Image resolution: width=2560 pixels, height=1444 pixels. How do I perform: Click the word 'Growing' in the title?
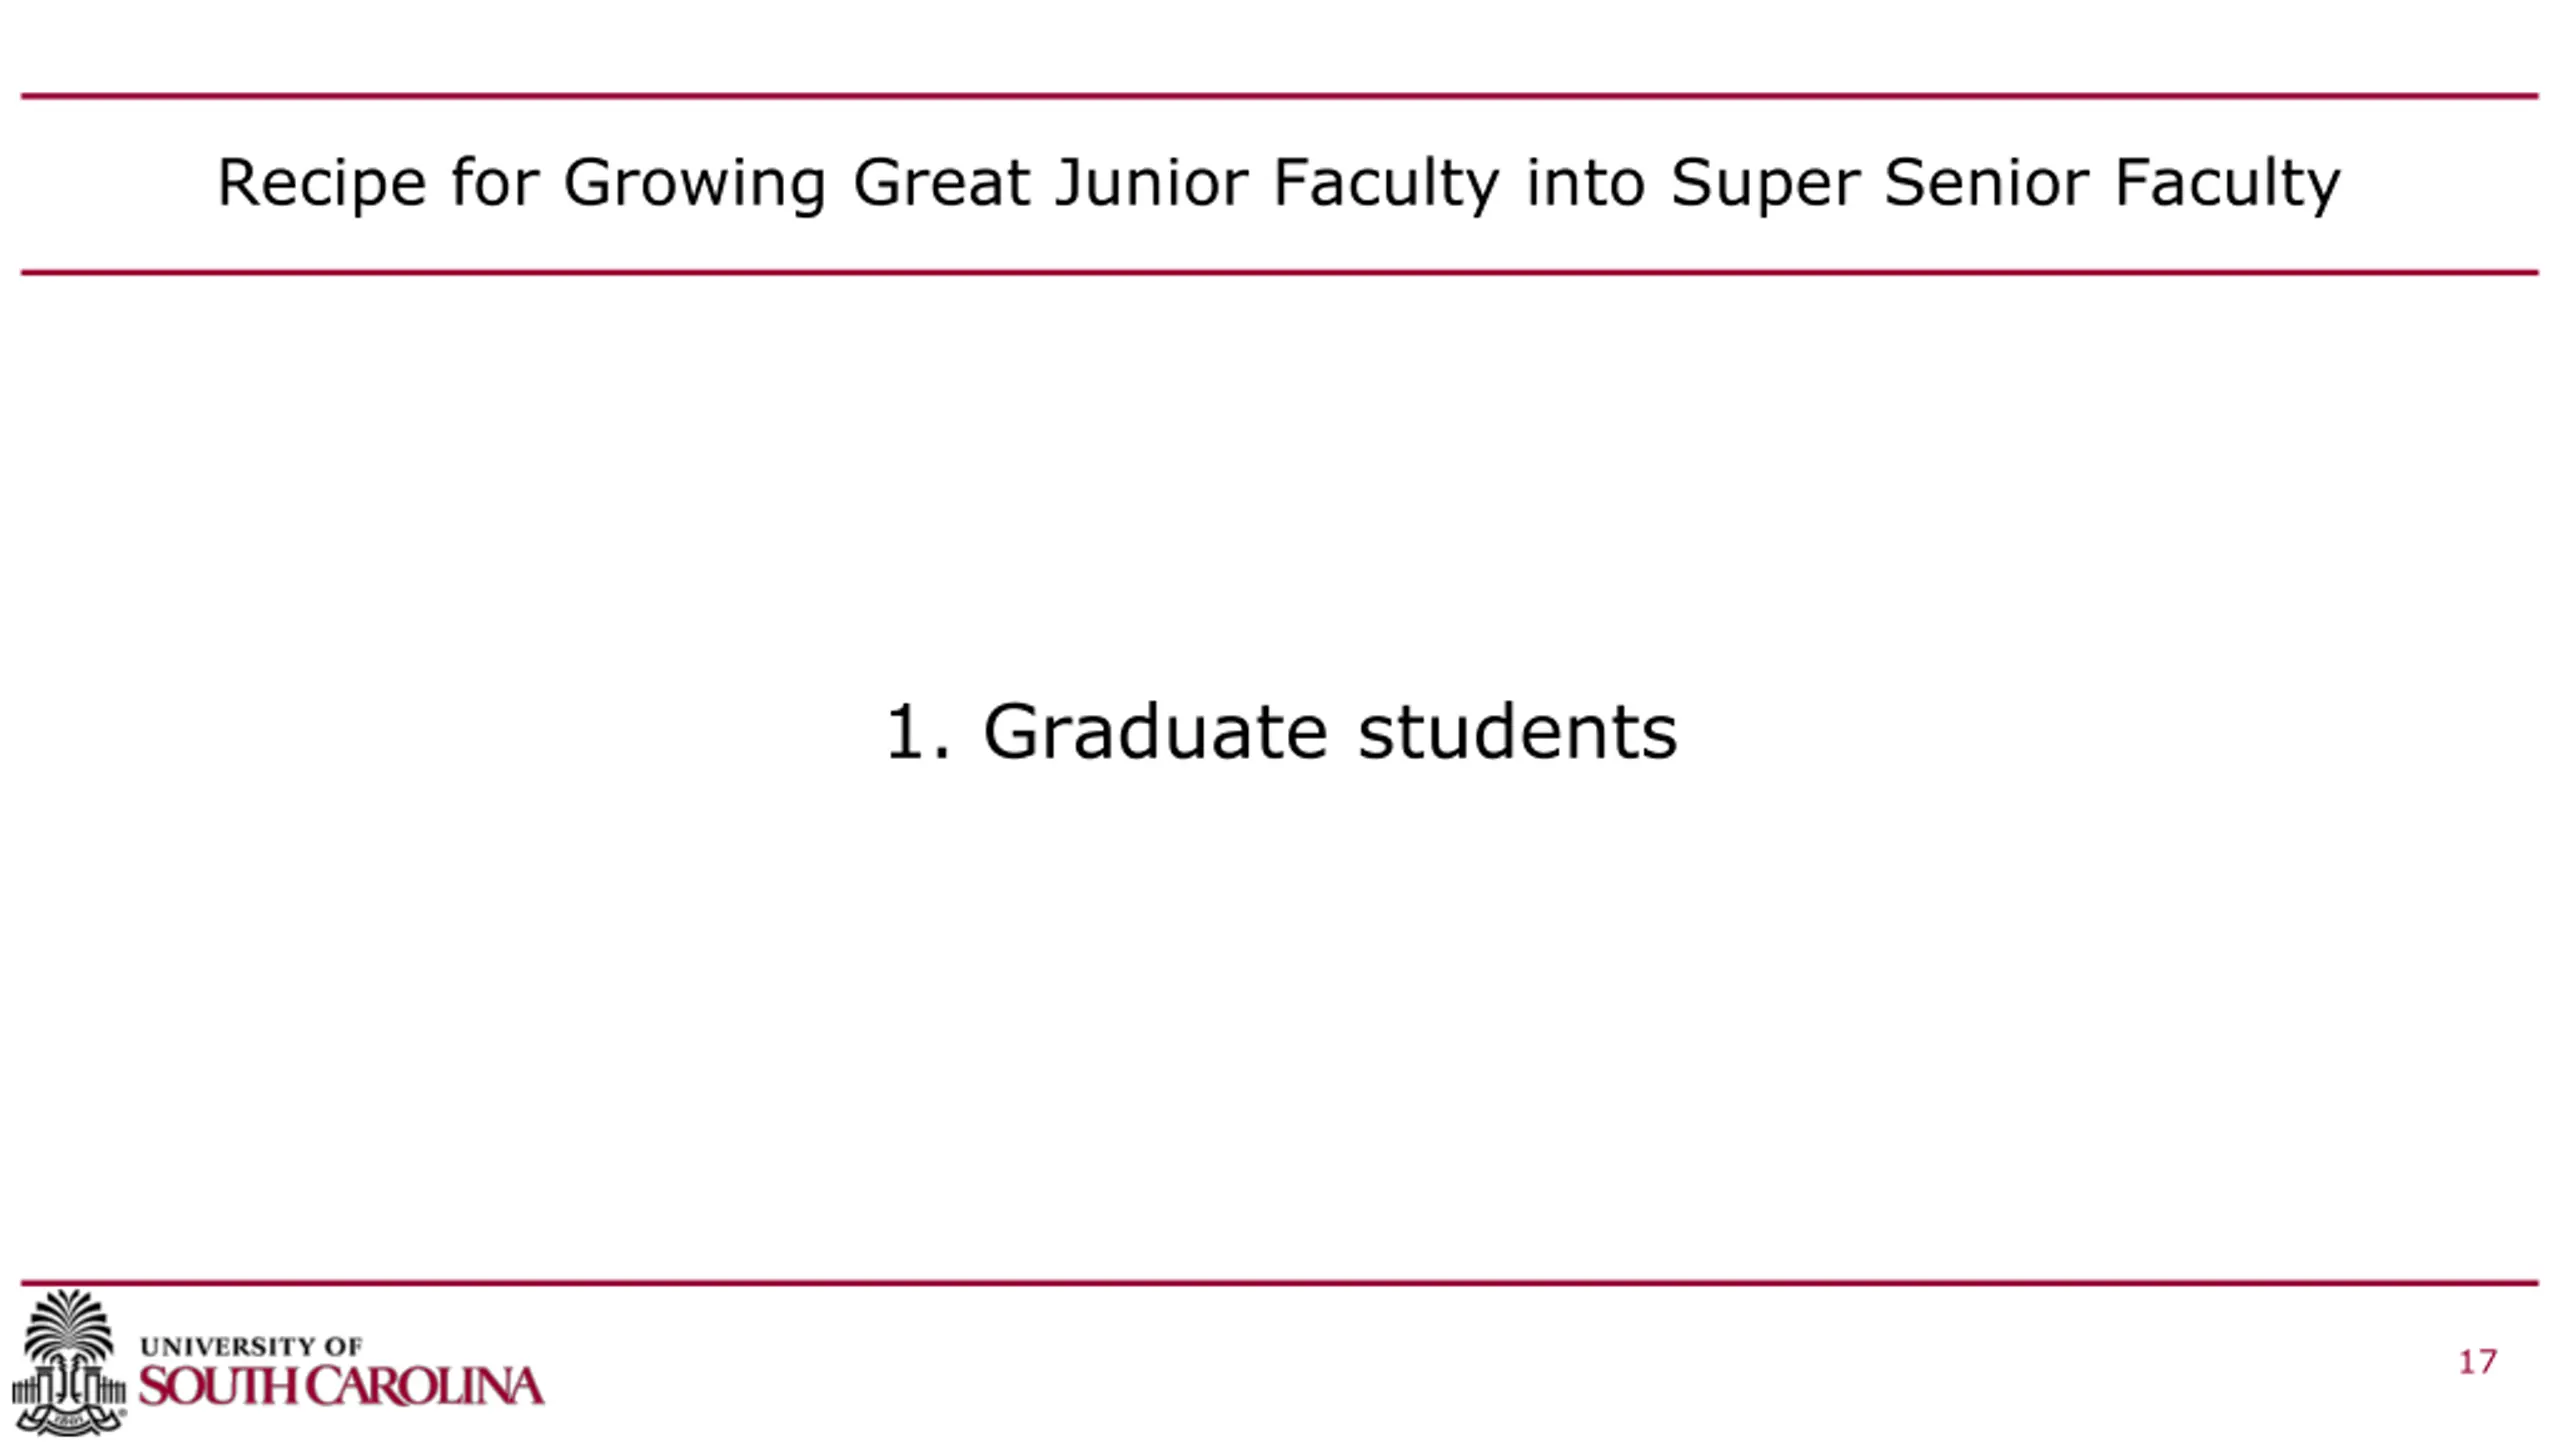click(x=694, y=183)
